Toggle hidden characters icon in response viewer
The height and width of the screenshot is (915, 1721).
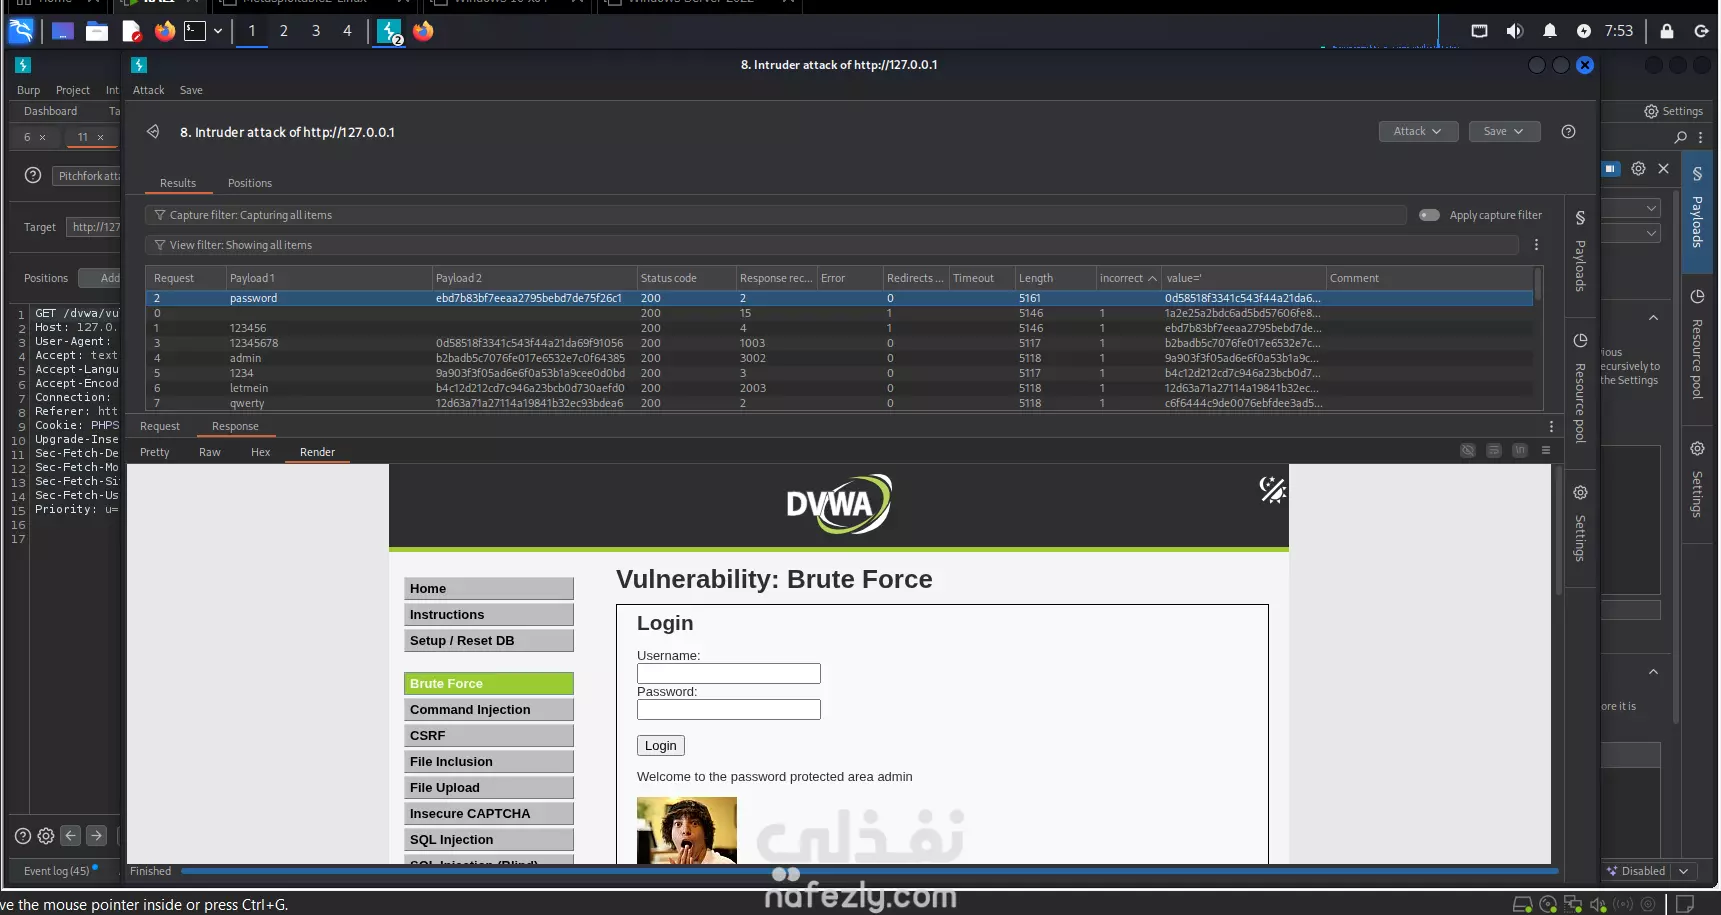[1467, 451]
